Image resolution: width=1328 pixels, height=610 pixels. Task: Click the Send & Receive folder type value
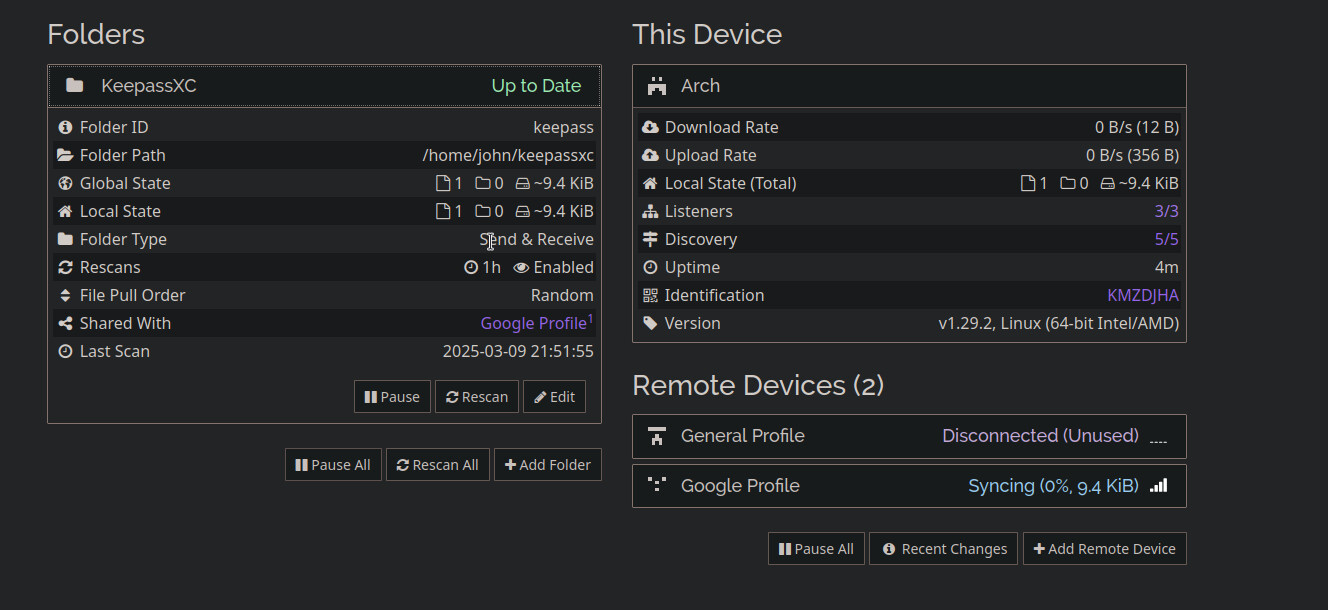pyautogui.click(x=537, y=240)
